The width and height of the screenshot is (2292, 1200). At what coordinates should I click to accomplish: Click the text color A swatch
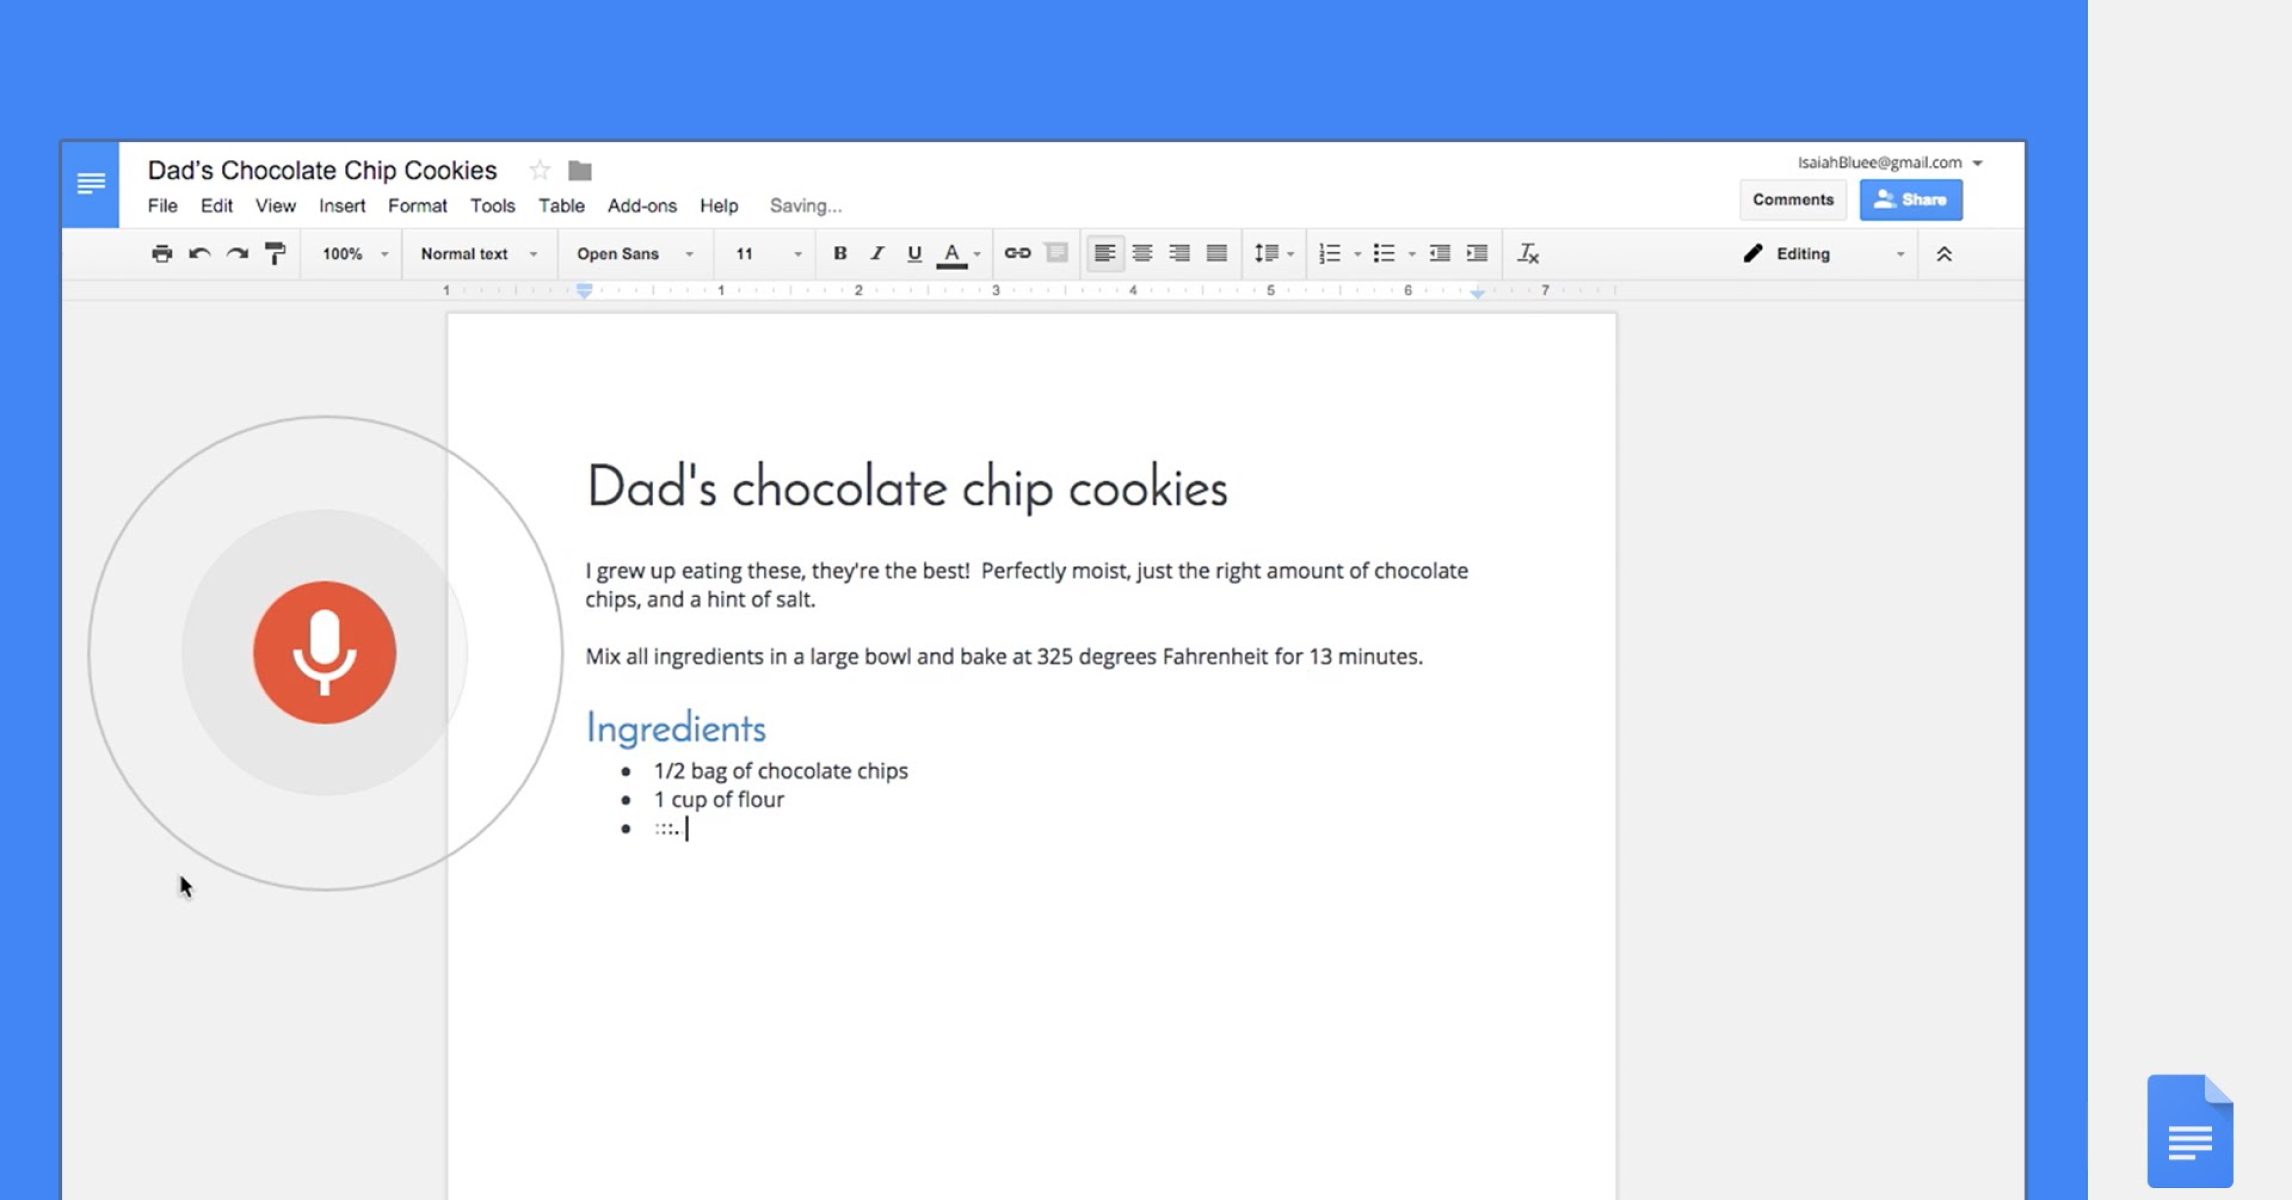pos(952,254)
